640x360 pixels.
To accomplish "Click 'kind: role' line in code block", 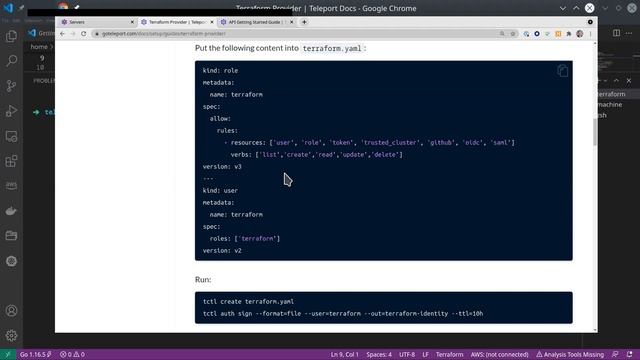I will [220, 71].
